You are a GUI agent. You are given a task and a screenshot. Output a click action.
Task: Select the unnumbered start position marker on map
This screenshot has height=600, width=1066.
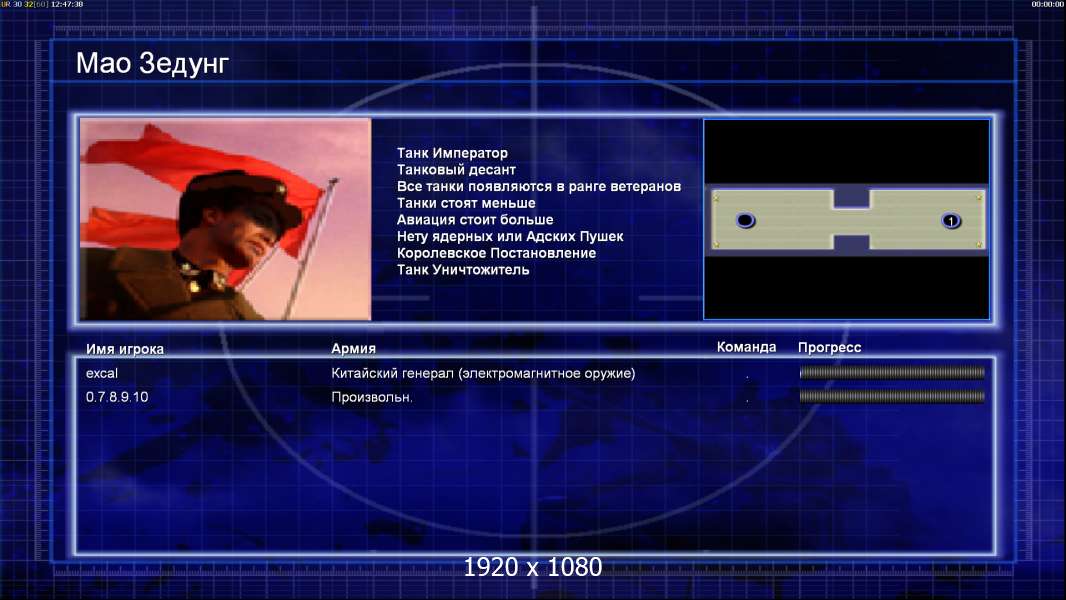(745, 220)
